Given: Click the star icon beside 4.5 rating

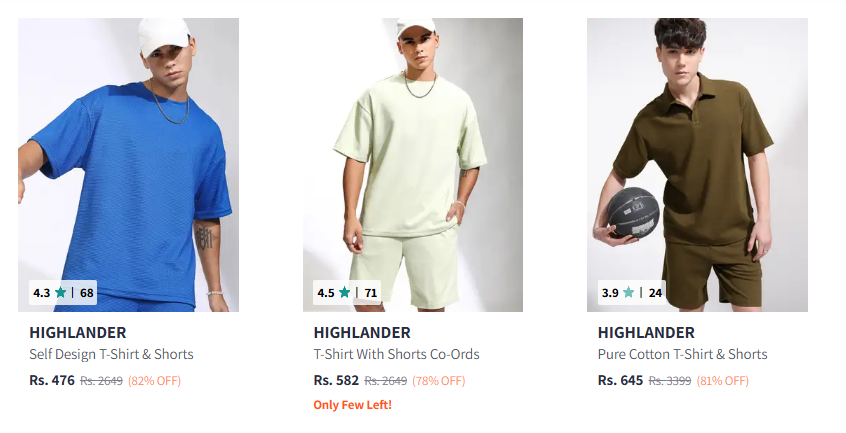Looking at the screenshot, I should [345, 293].
